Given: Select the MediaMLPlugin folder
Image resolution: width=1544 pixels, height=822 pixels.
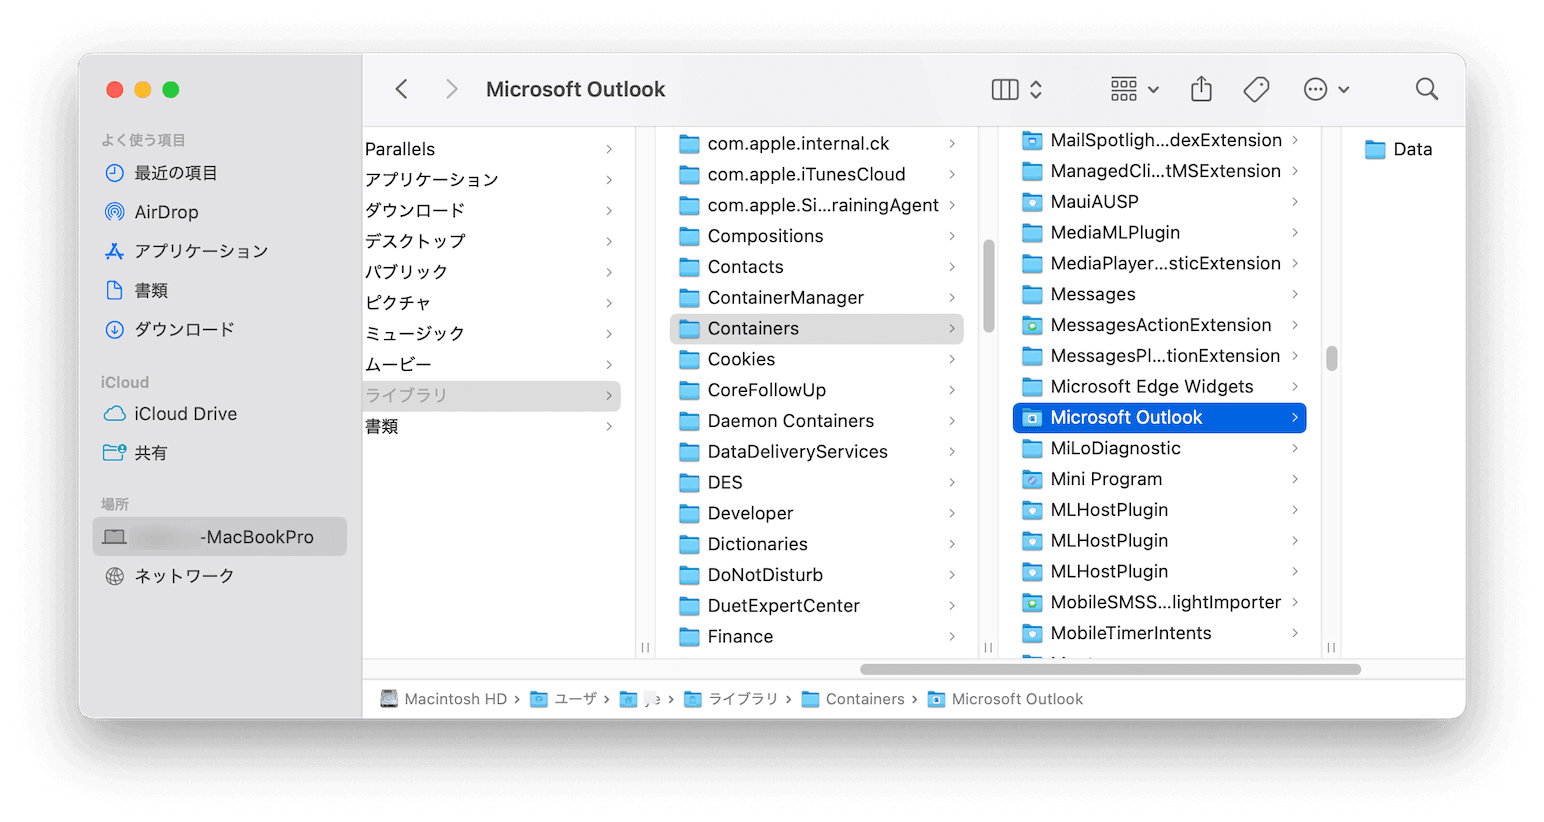Looking at the screenshot, I should tap(1160, 233).
